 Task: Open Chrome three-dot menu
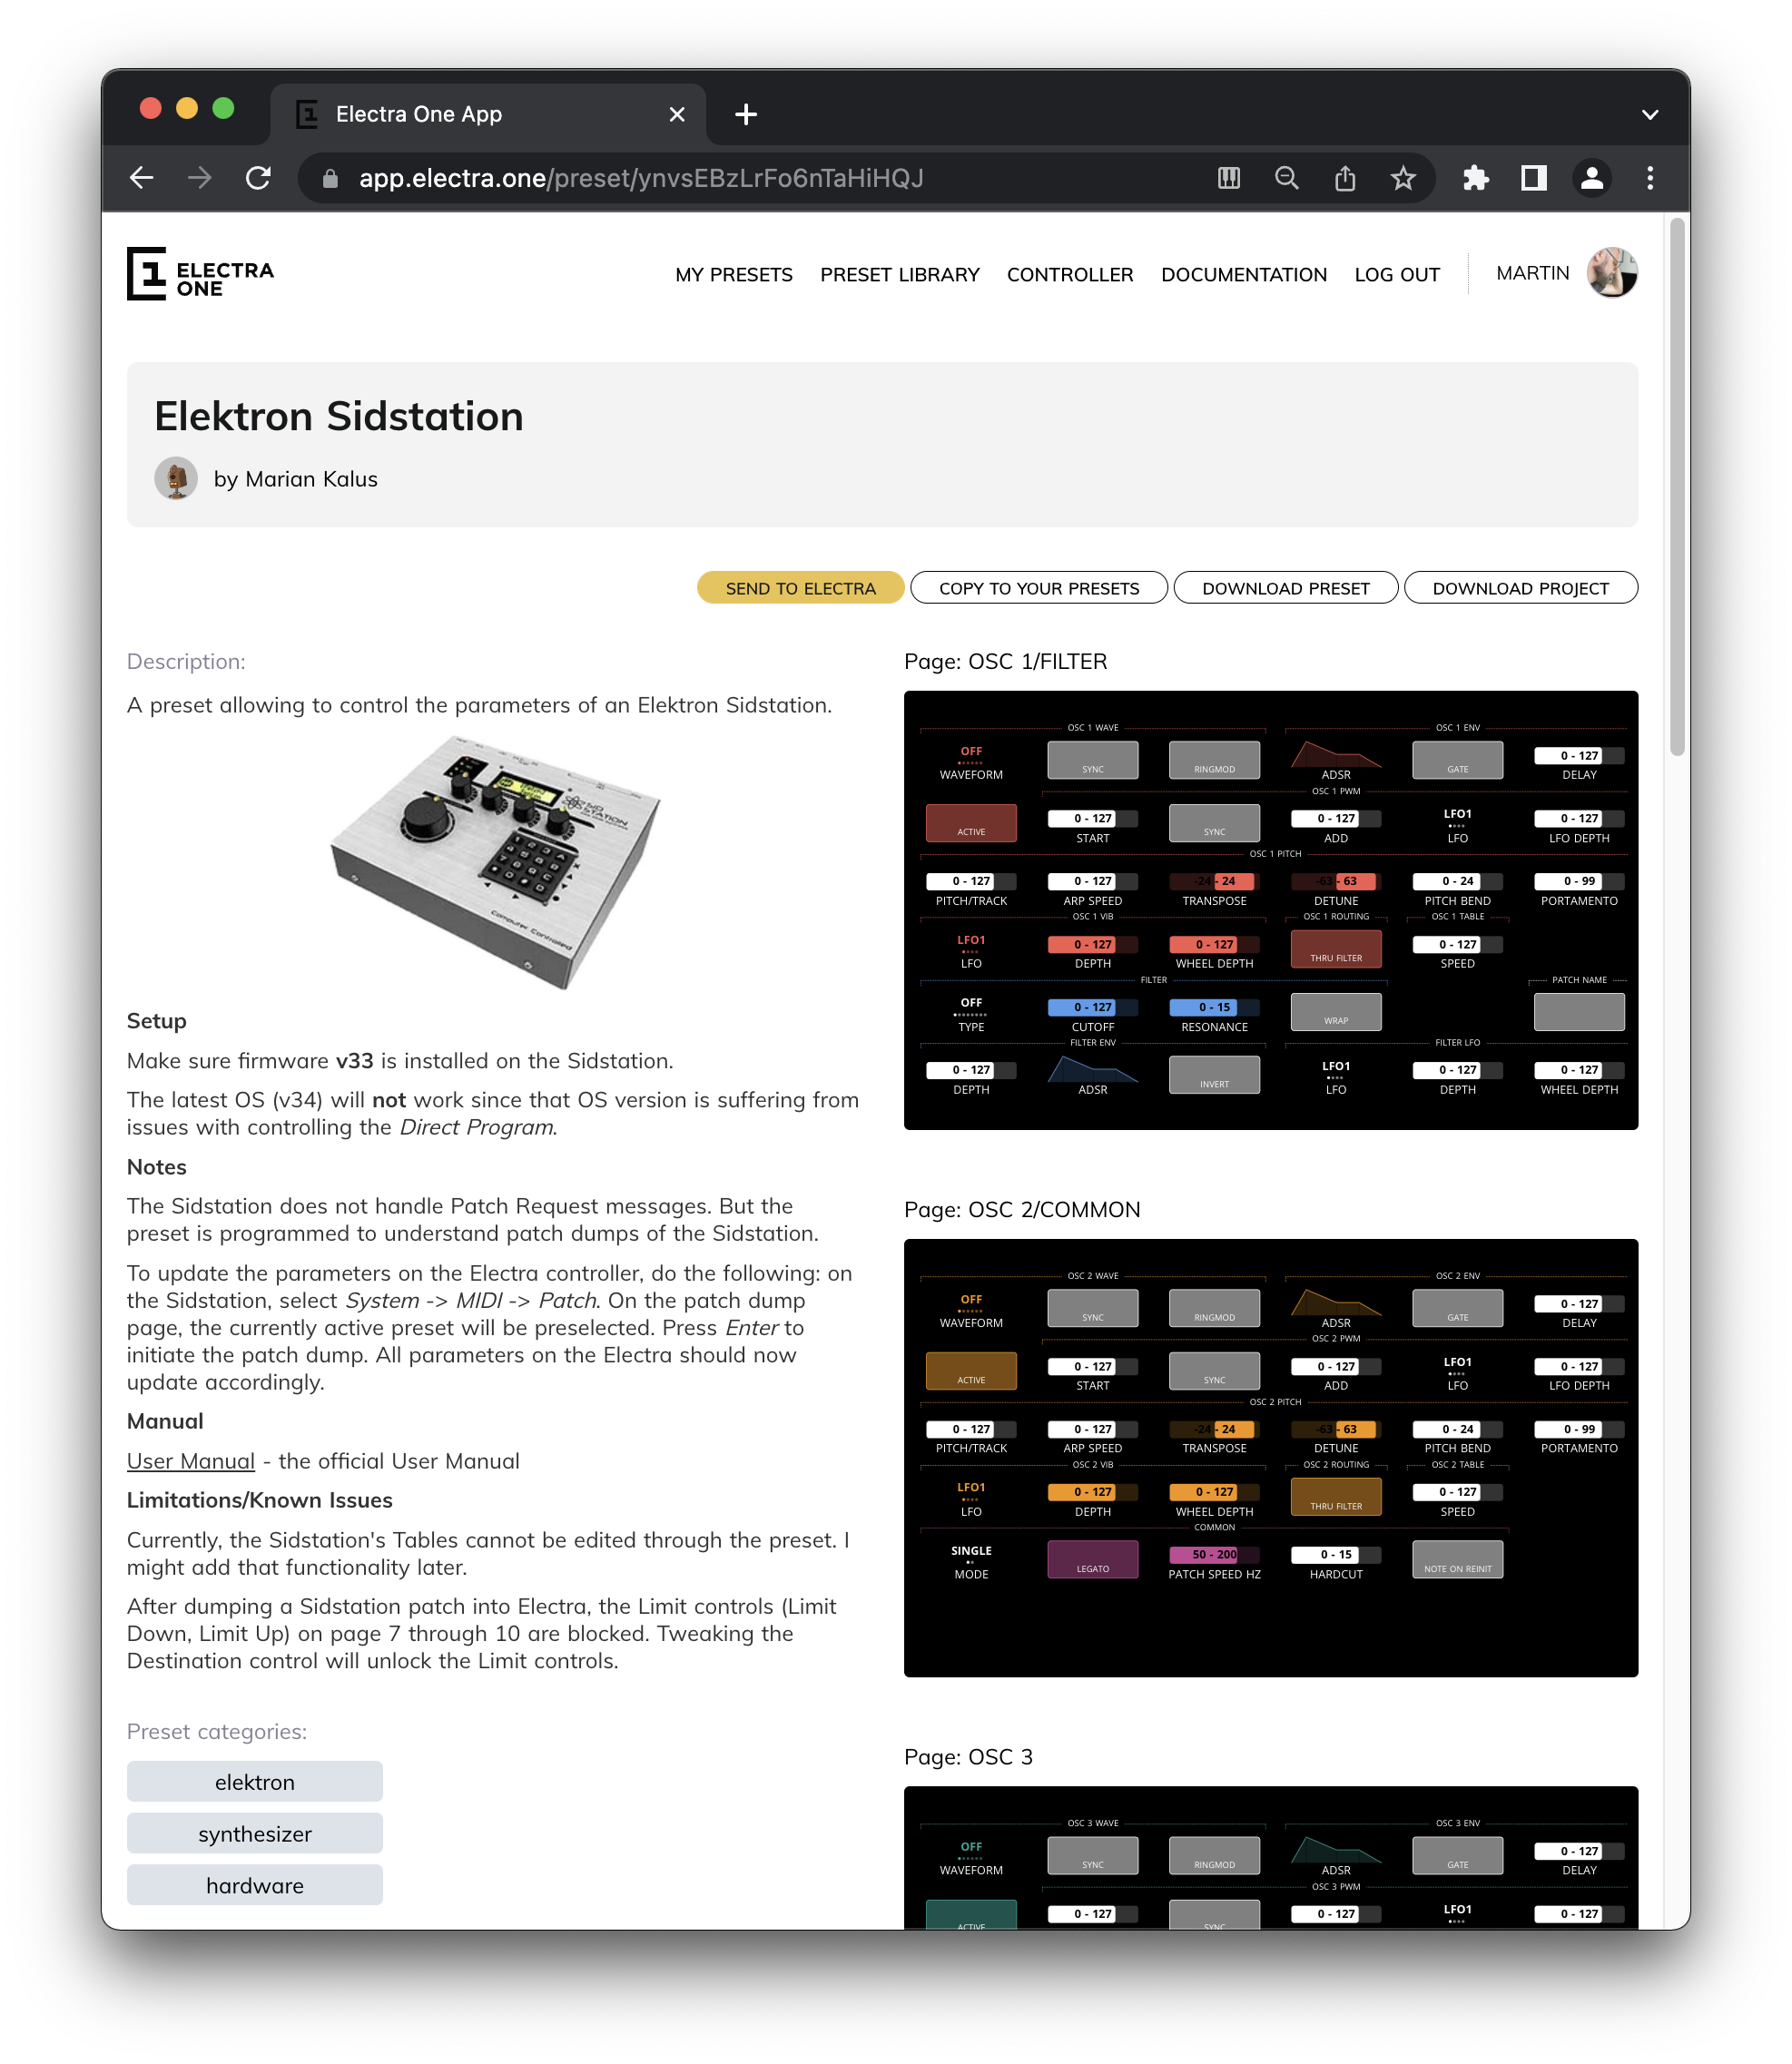tap(1649, 178)
